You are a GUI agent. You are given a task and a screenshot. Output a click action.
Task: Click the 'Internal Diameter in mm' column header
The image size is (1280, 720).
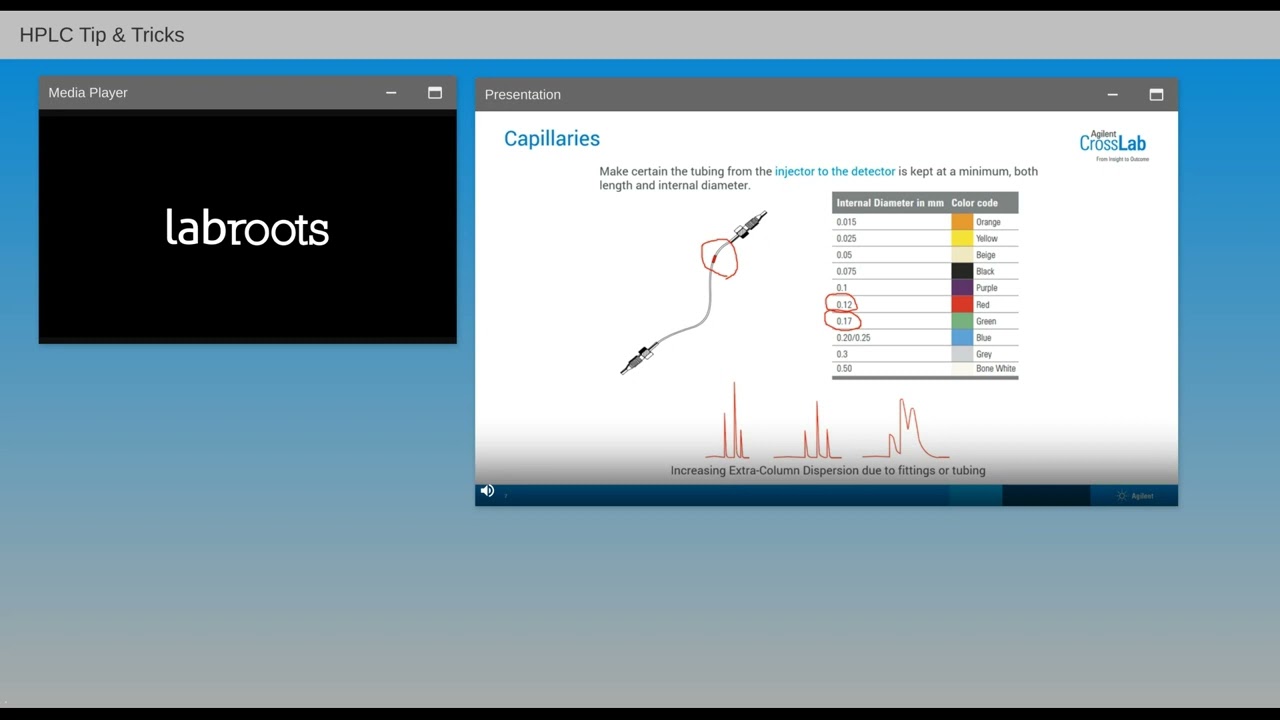tap(890, 203)
